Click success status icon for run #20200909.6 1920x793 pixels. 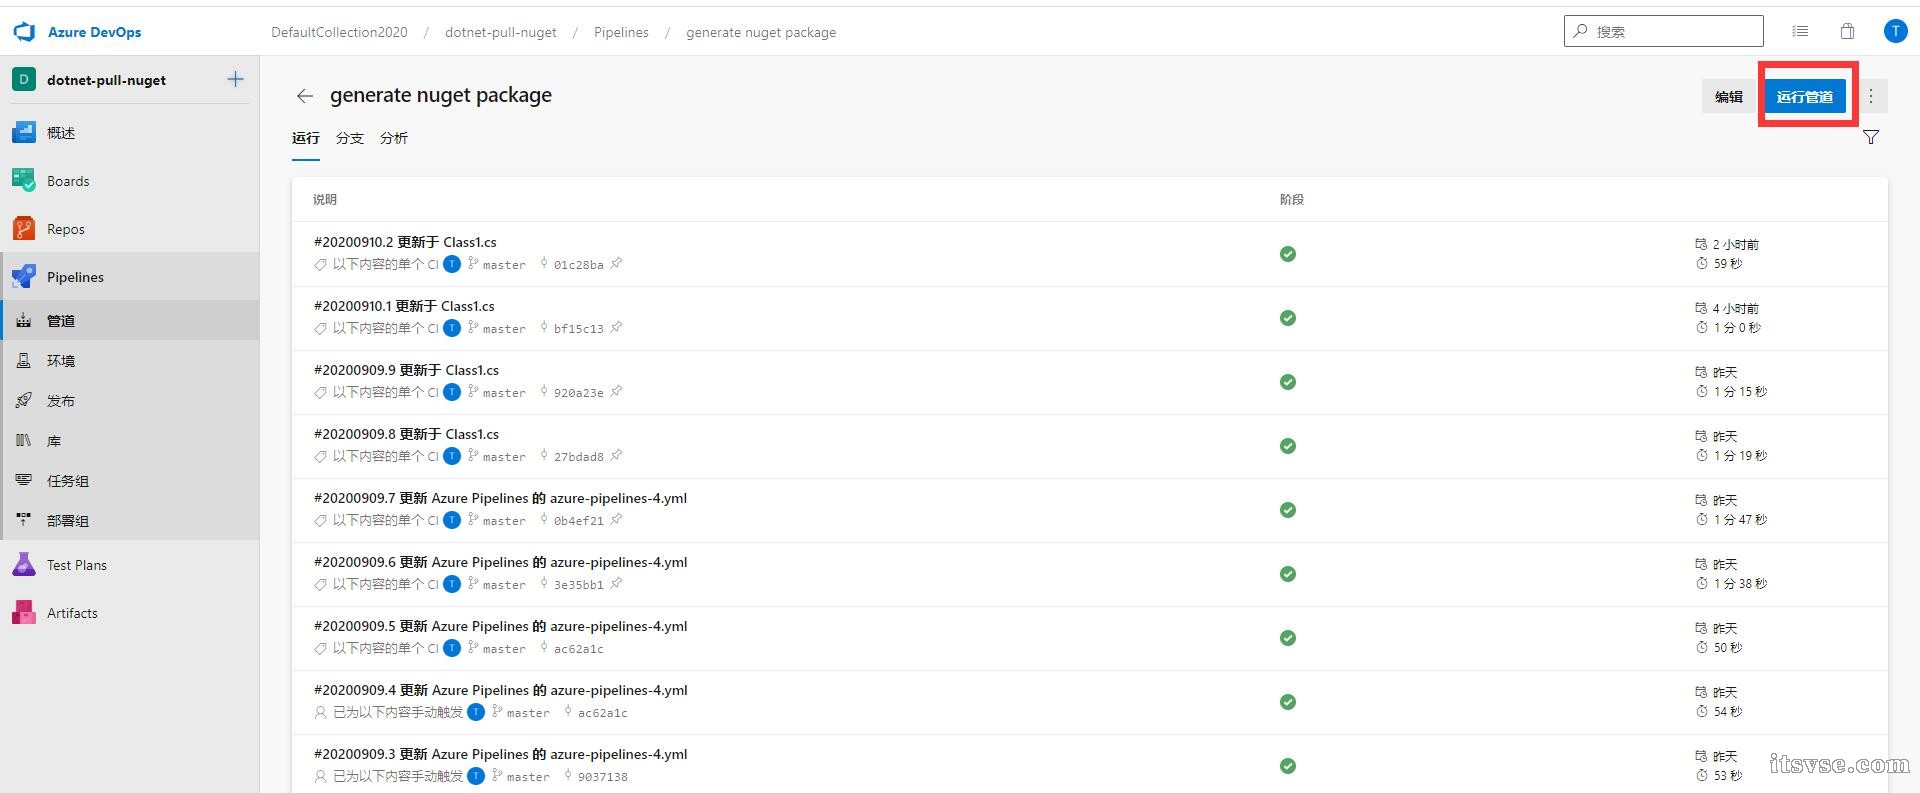[x=1288, y=574]
